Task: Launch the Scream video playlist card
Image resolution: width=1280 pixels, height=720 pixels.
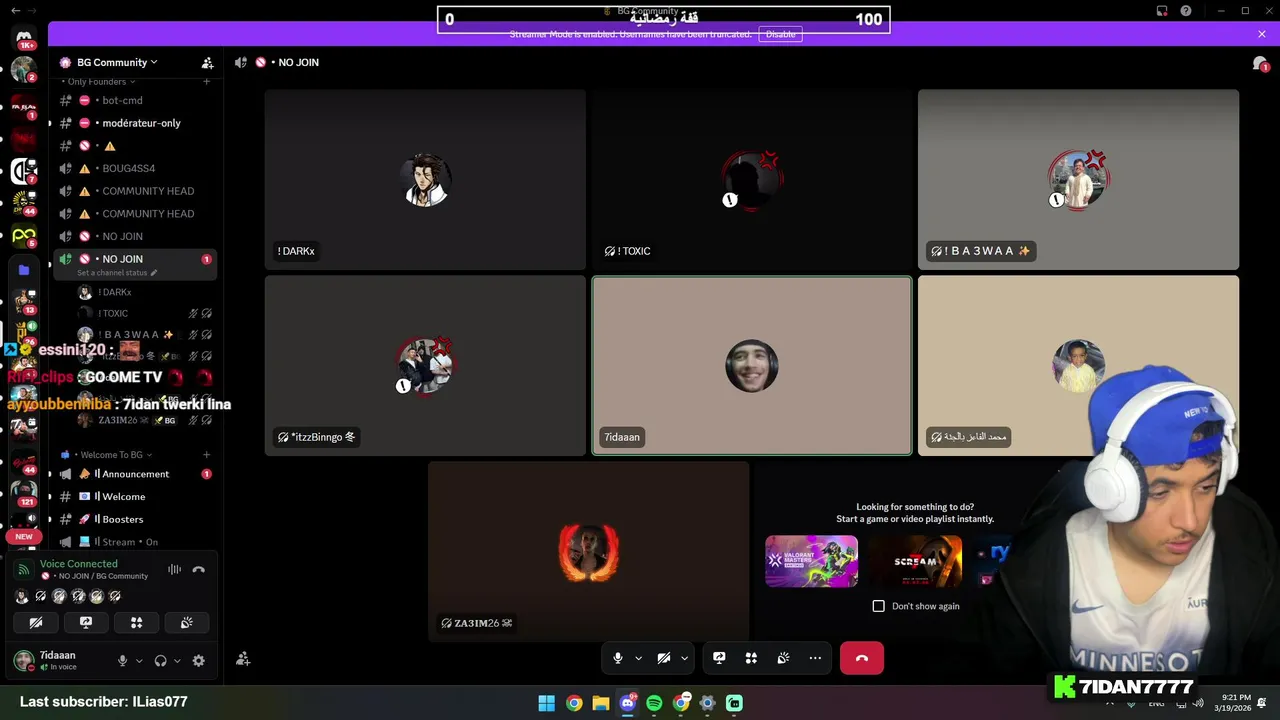Action: (x=915, y=561)
